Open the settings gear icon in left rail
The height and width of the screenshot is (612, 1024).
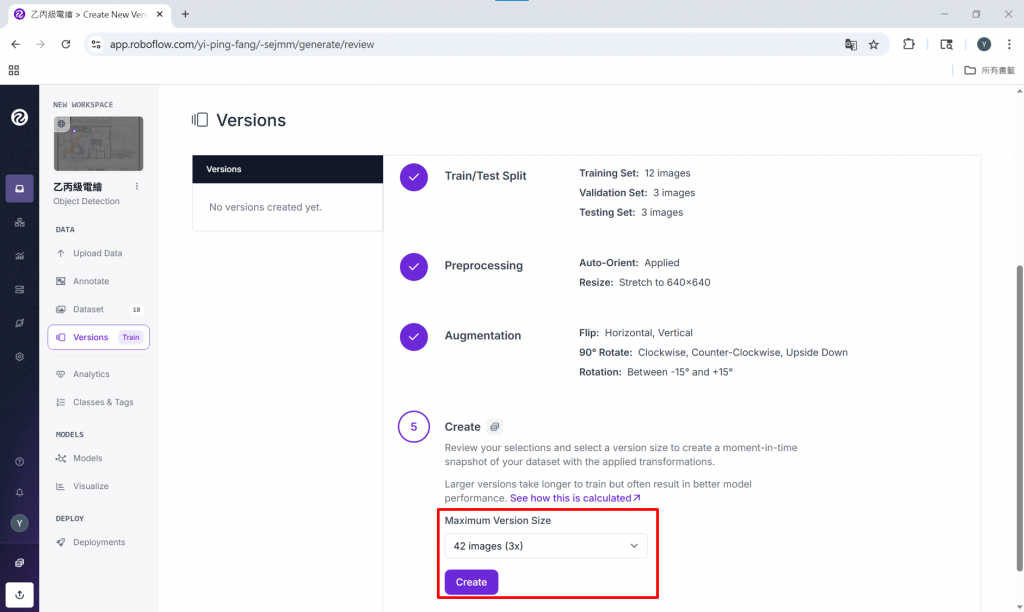click(x=20, y=357)
